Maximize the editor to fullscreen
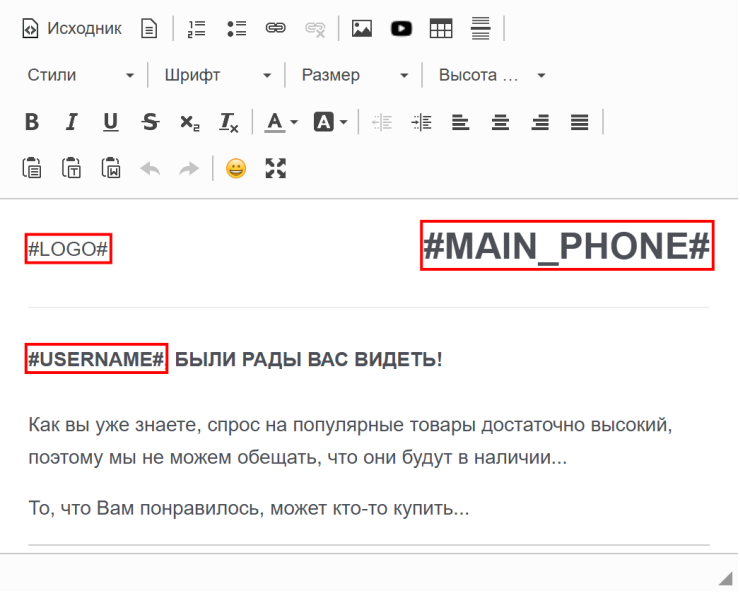The width and height of the screenshot is (740, 593). pyautogui.click(x=276, y=168)
